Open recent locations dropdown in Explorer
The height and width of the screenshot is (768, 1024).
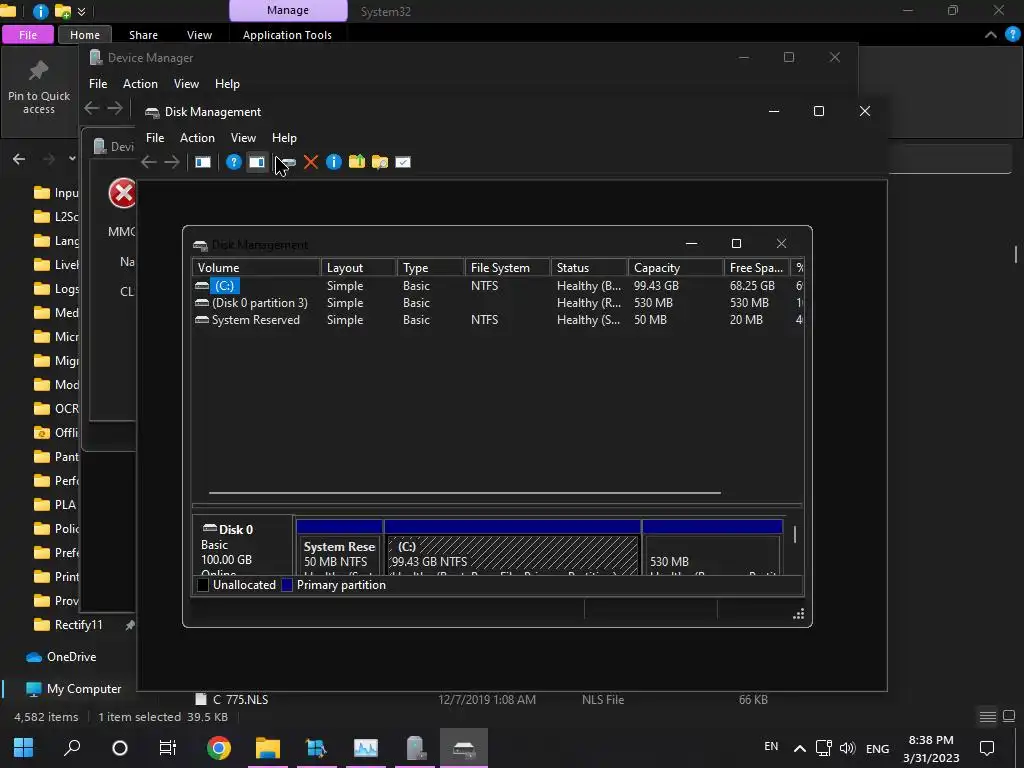click(72, 159)
